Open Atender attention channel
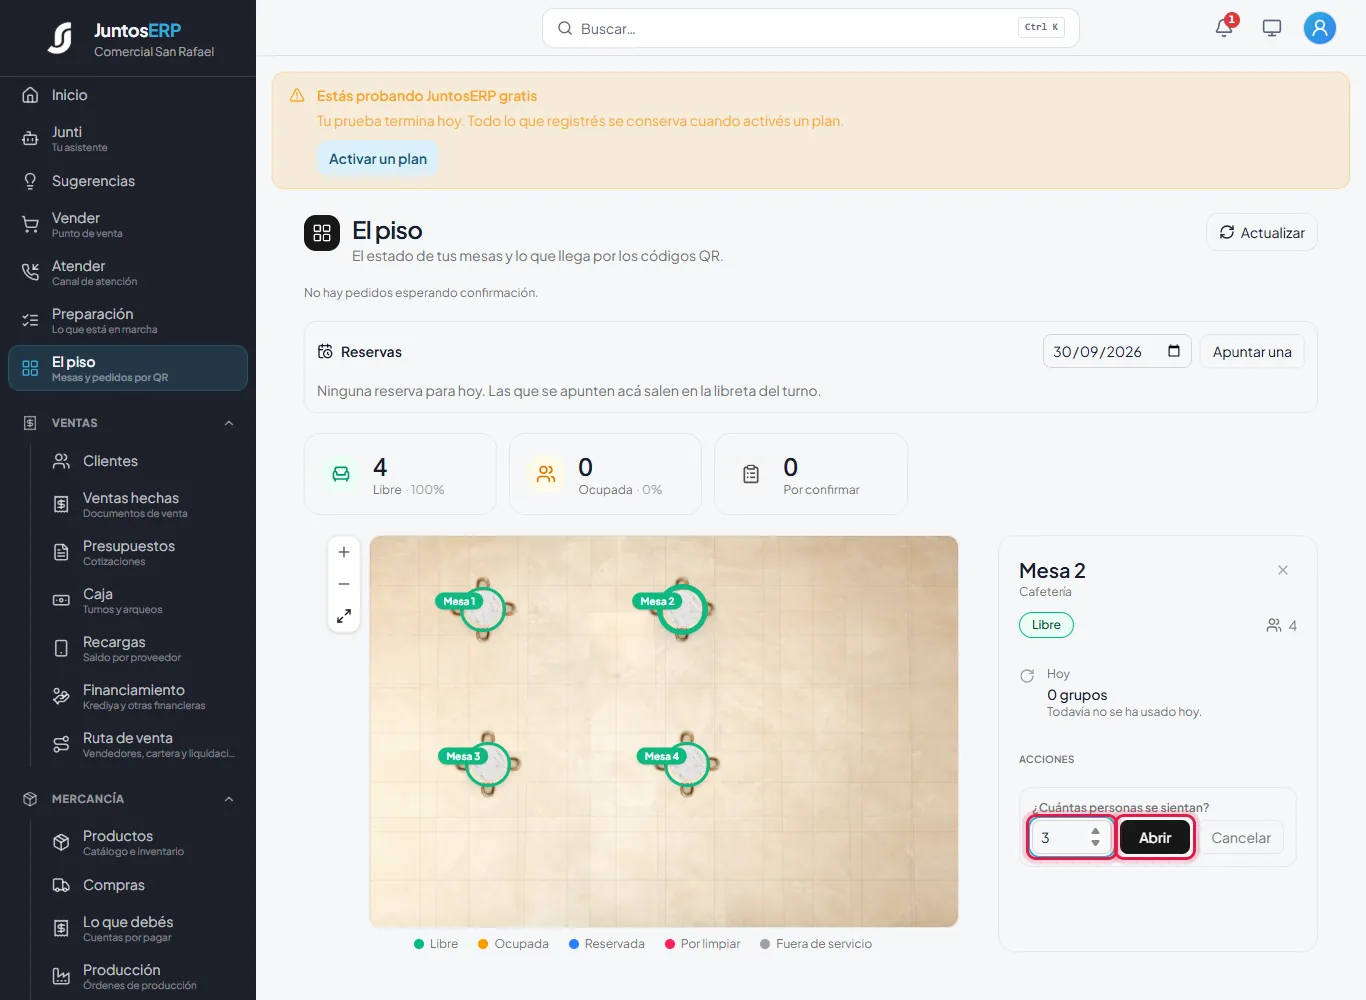Image resolution: width=1366 pixels, height=1000 pixels. coord(128,272)
